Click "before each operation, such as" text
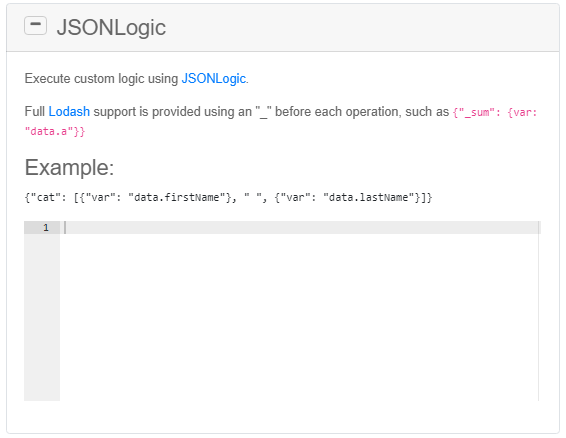The width and height of the screenshot is (566, 438). click(362, 112)
